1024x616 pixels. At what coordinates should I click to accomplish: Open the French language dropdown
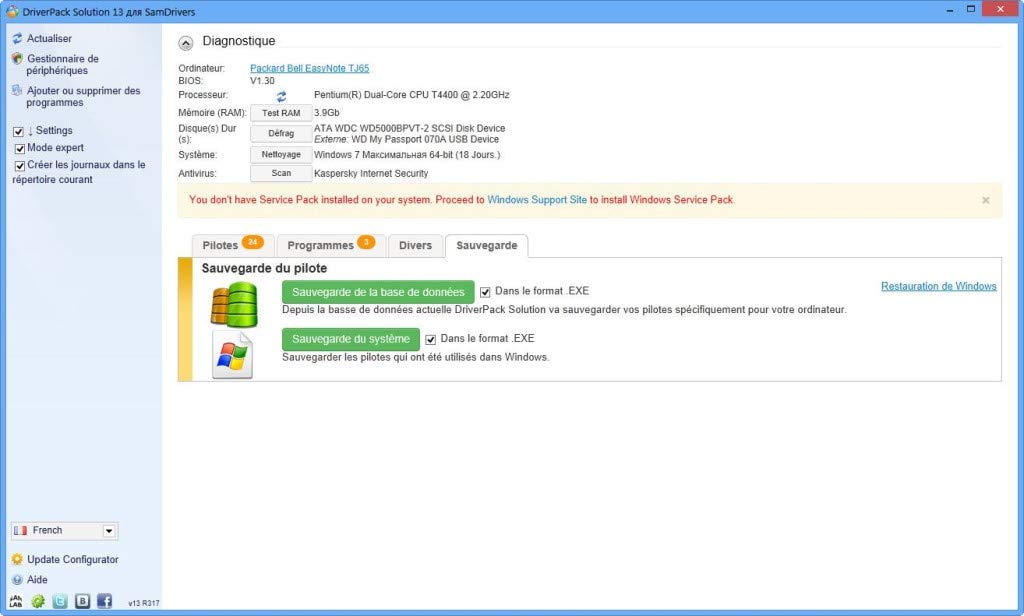coord(64,530)
